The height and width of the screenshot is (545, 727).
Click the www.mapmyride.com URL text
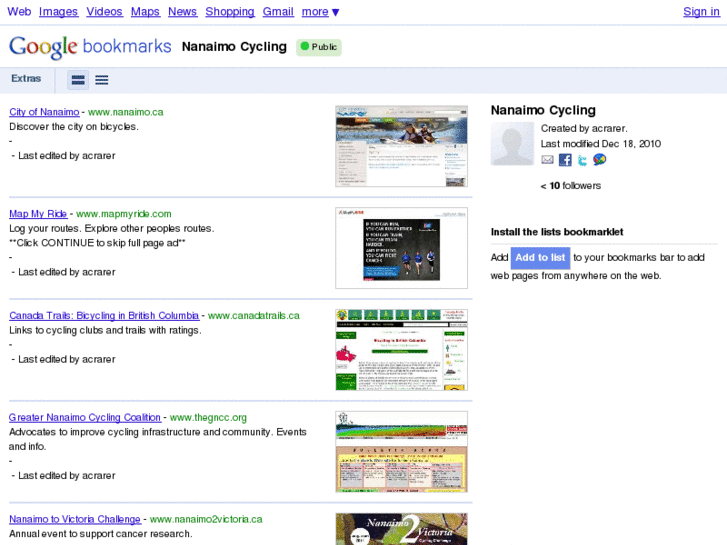(124, 214)
